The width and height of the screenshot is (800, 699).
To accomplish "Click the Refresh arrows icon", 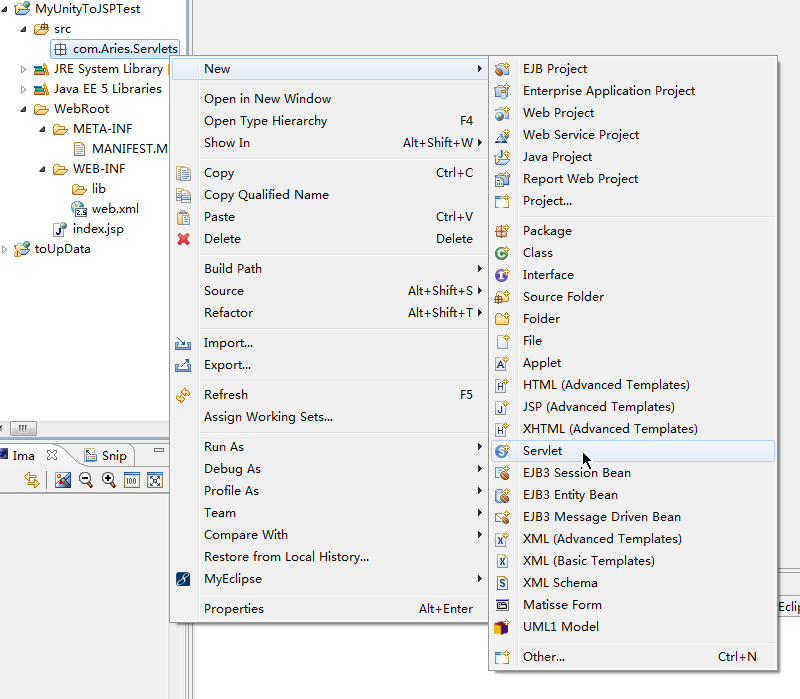I will [x=184, y=395].
